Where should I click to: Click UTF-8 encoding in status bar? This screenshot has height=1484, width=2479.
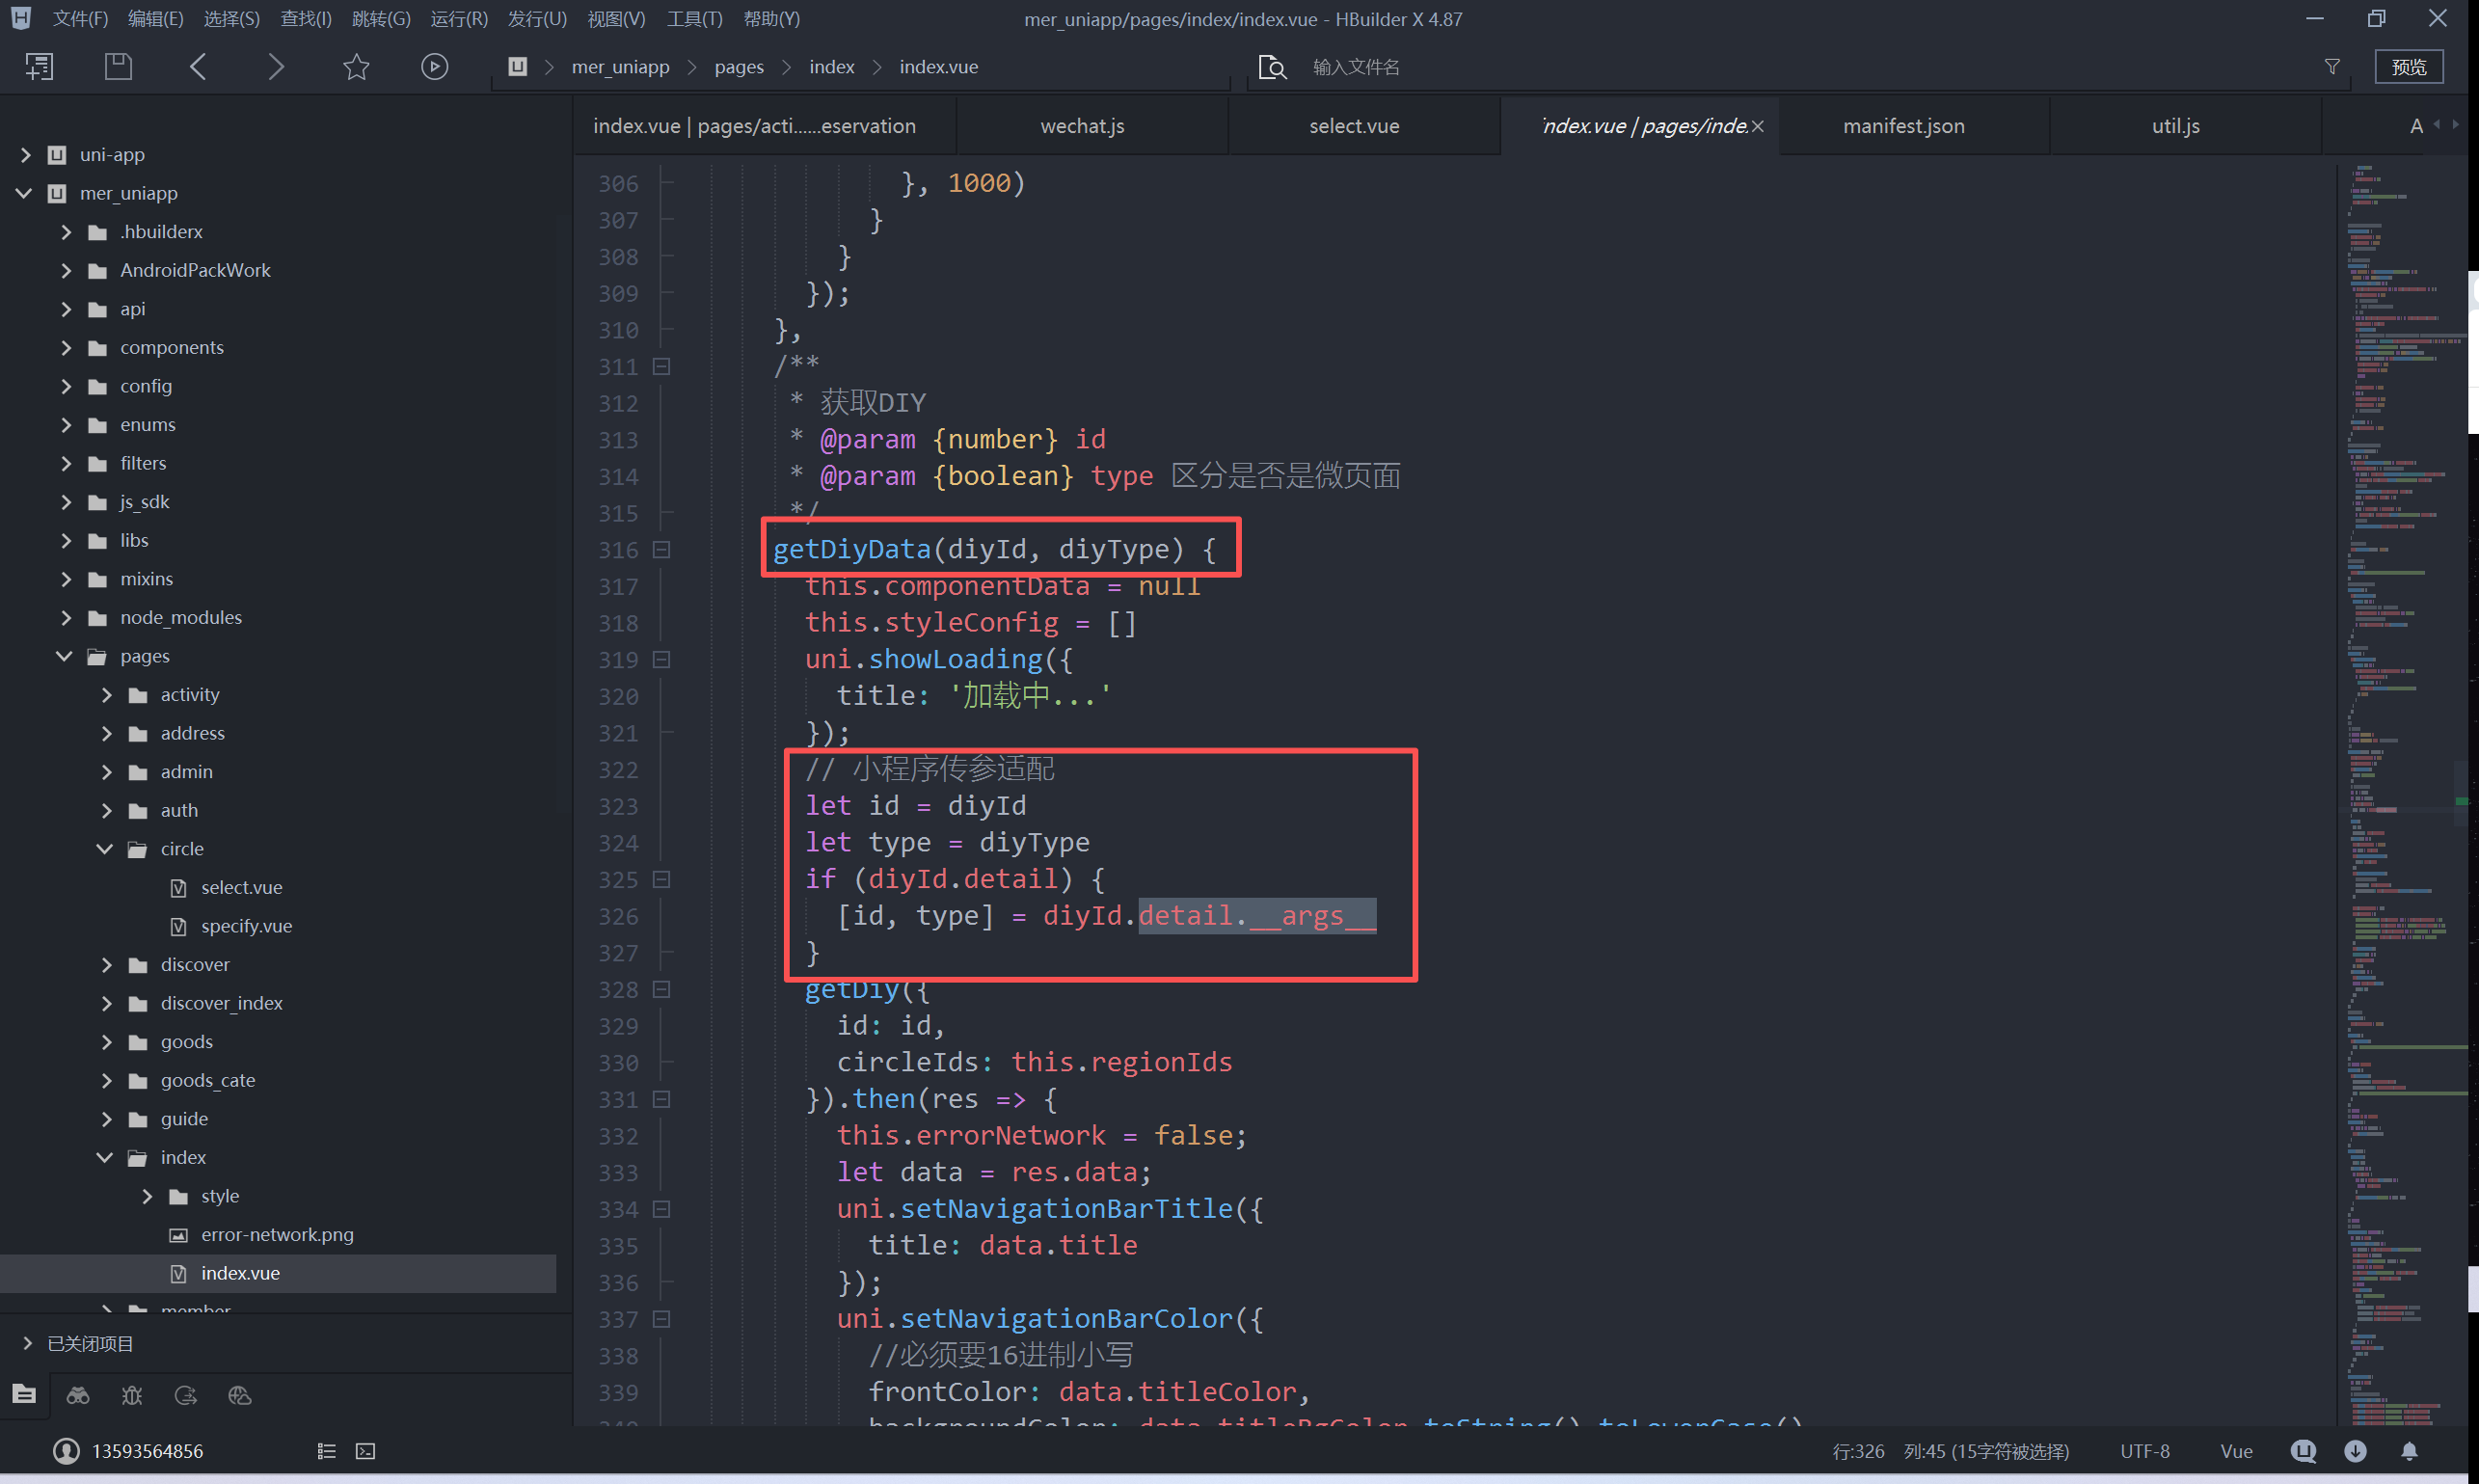pos(2144,1451)
